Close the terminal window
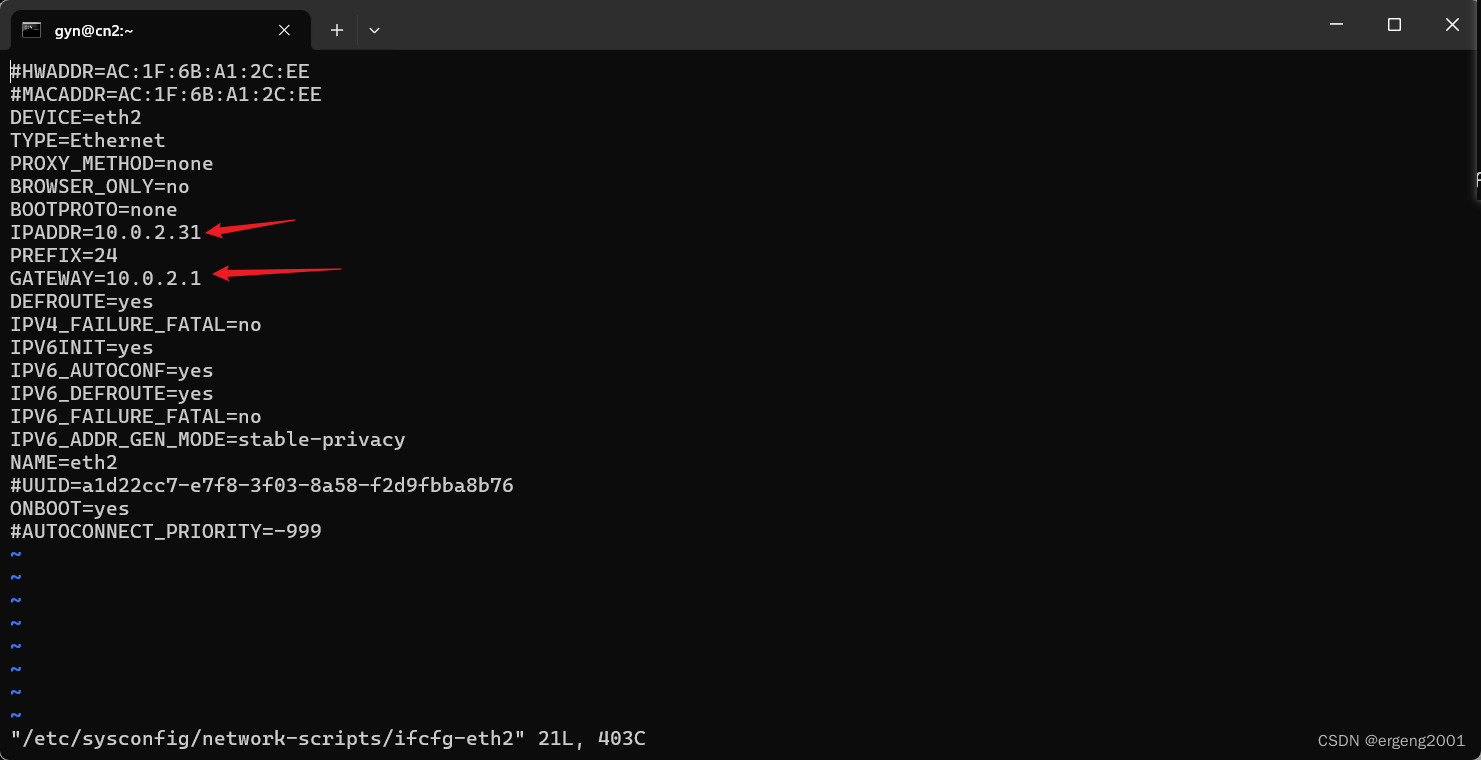1481x760 pixels. [x=1452, y=25]
